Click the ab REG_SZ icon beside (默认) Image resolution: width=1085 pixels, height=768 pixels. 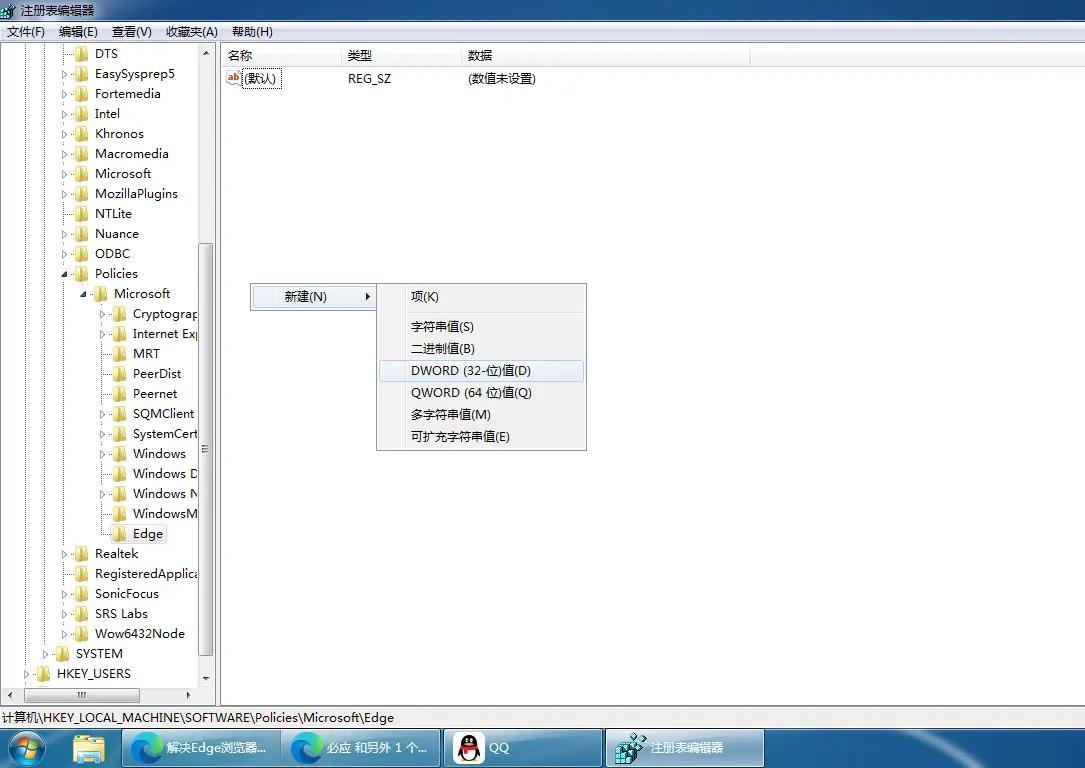[x=231, y=78]
